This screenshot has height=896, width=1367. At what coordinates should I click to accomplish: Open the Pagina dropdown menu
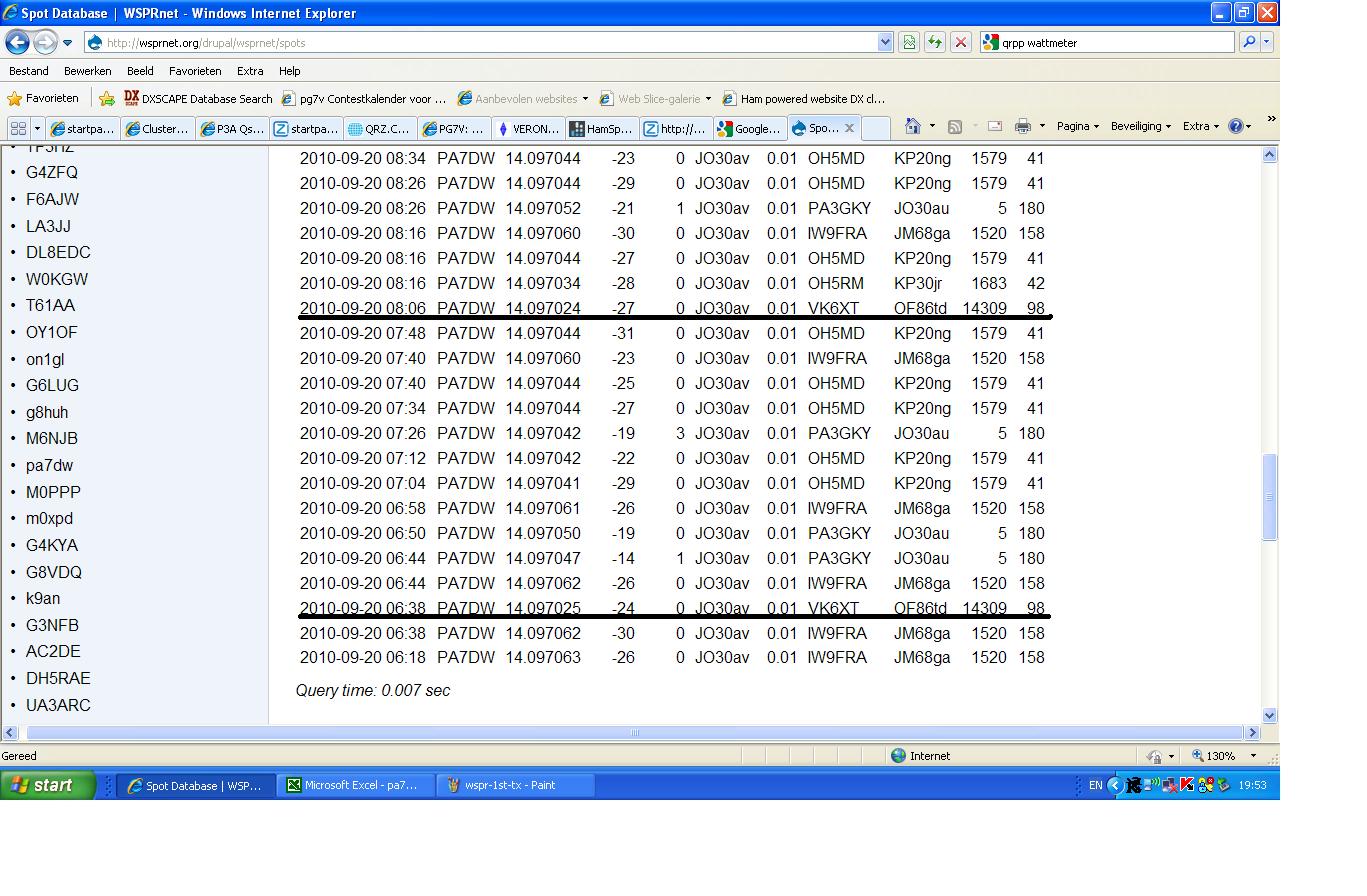click(1077, 126)
